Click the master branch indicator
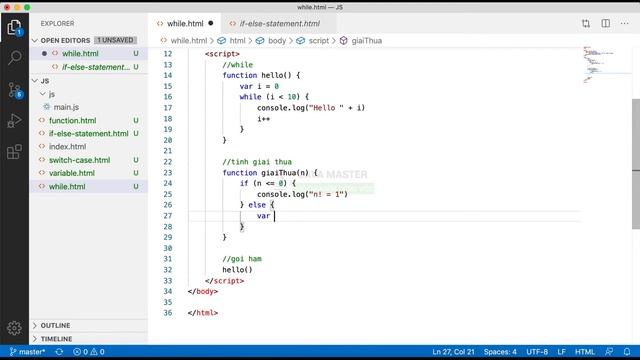Viewport: 640px width, 360px height. [x=27, y=352]
